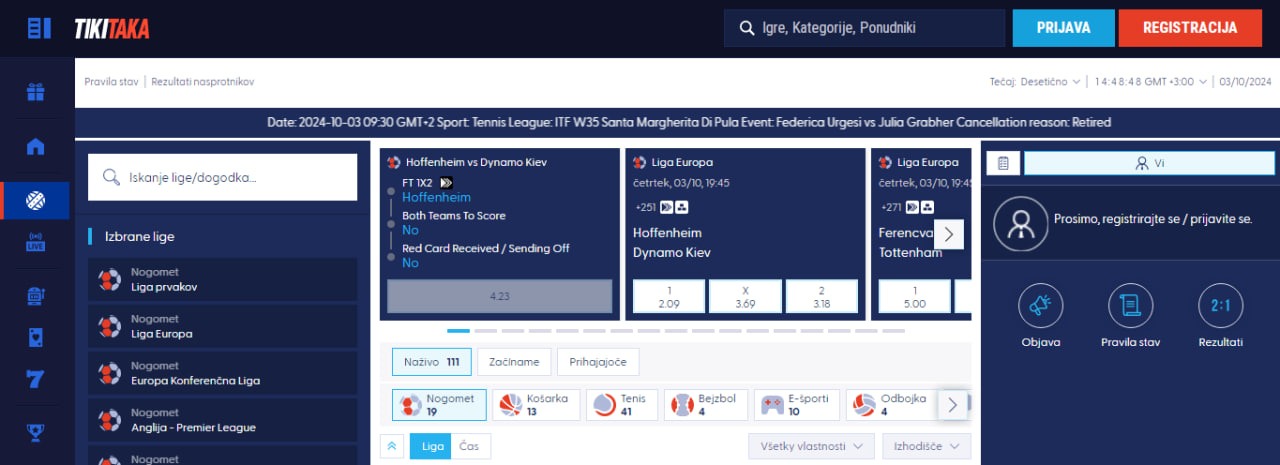Select the sports ball icon in sidebar
This screenshot has height=465, width=1280.
(x=36, y=201)
